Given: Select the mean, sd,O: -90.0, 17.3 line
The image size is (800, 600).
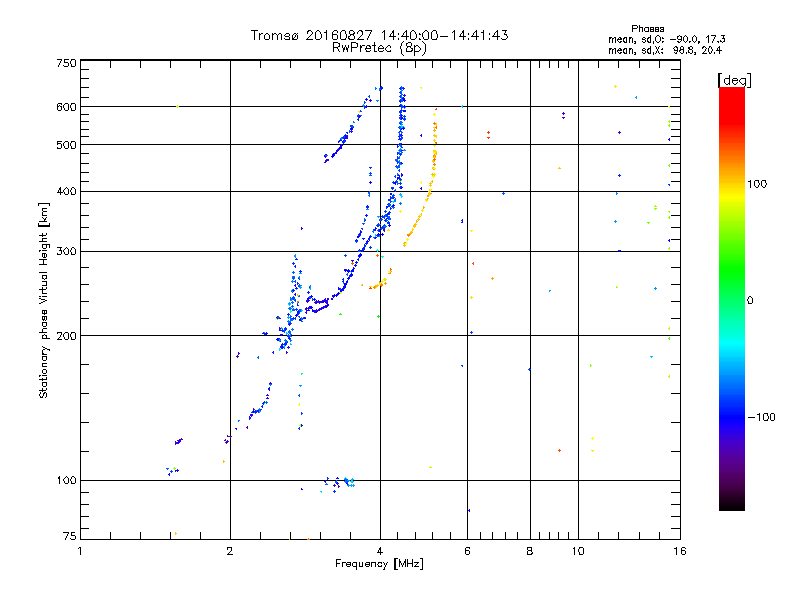Looking at the screenshot, I should 667,39.
